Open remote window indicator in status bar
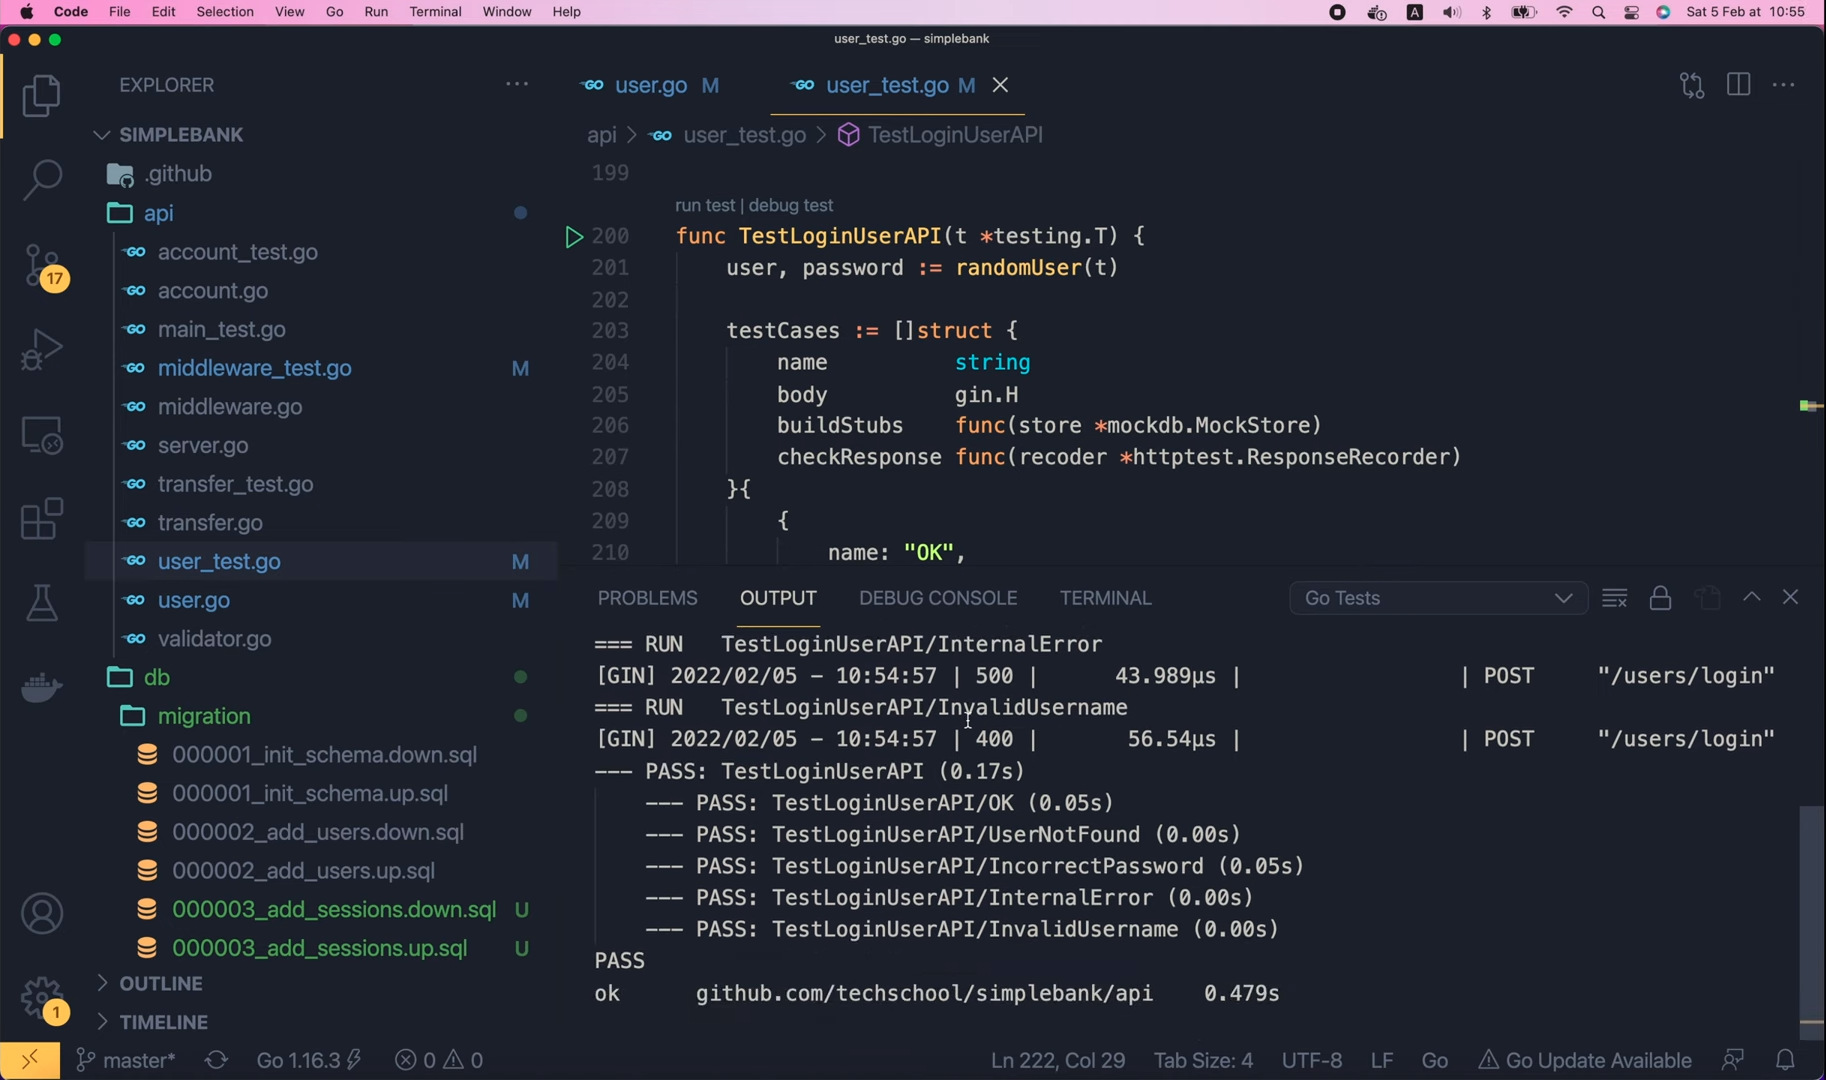Screen dimensions: 1826x1080 click(30, 1060)
